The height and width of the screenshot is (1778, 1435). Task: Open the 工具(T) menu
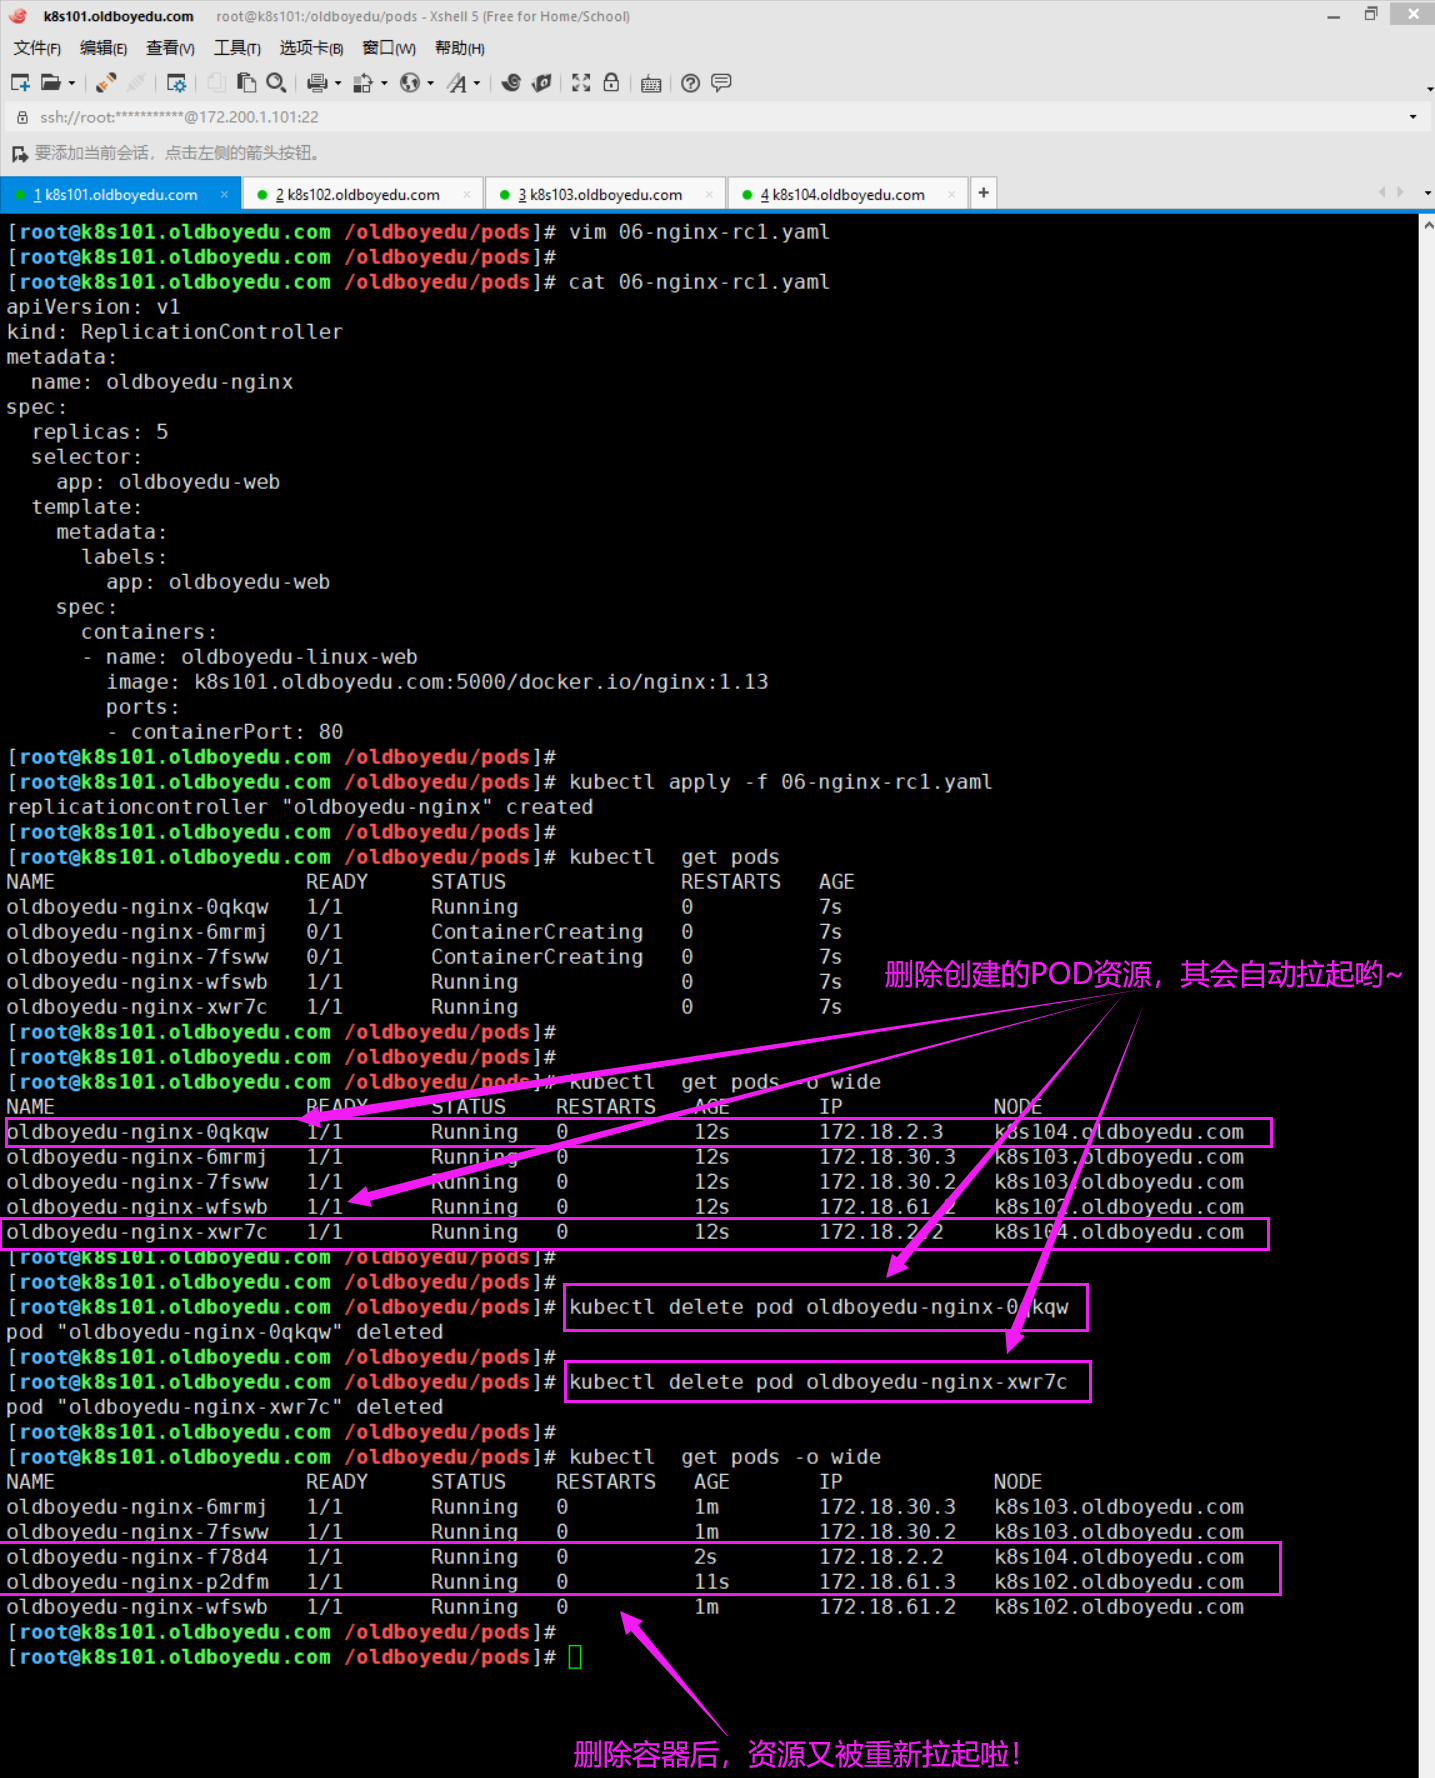click(x=237, y=48)
